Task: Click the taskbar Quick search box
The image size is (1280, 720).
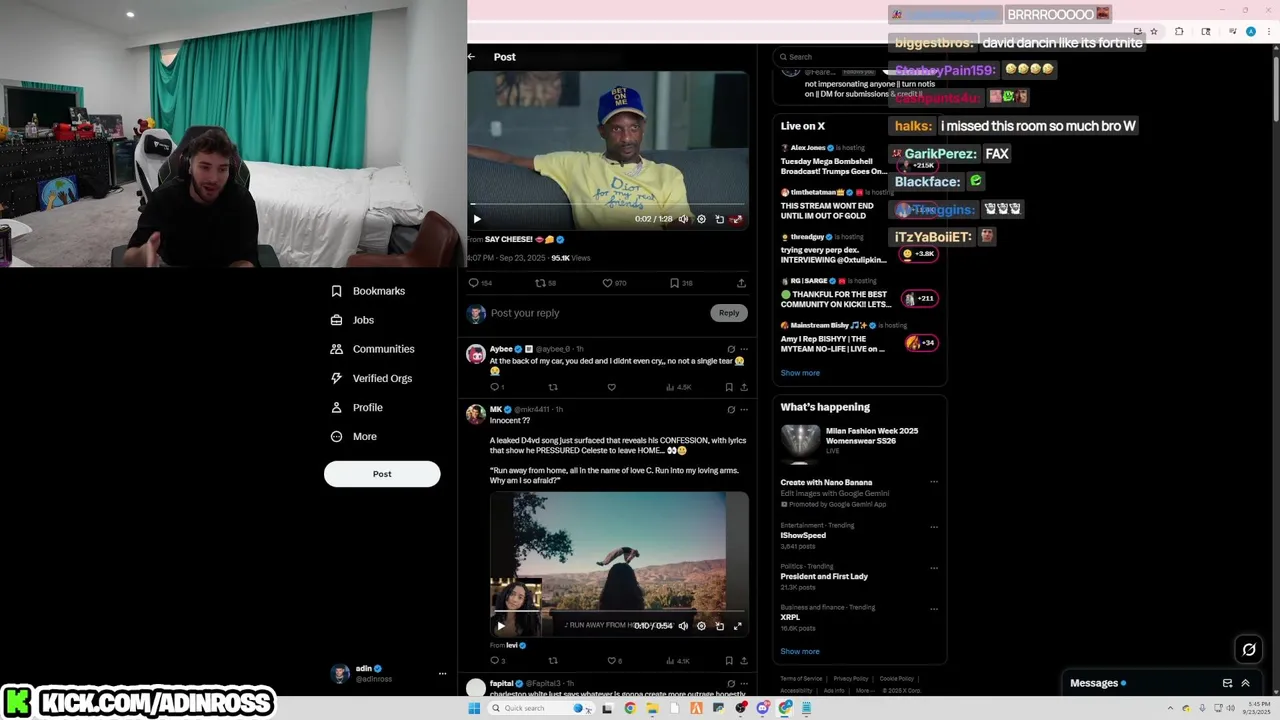Action: pos(539,708)
